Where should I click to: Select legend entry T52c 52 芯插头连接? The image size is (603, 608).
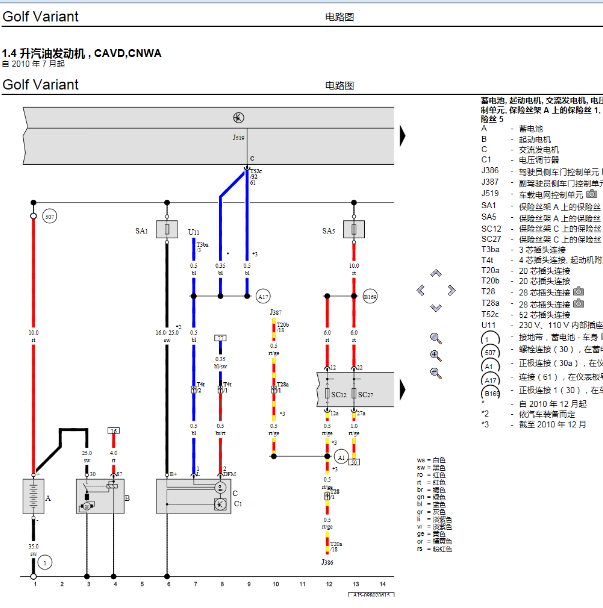[x=525, y=314]
